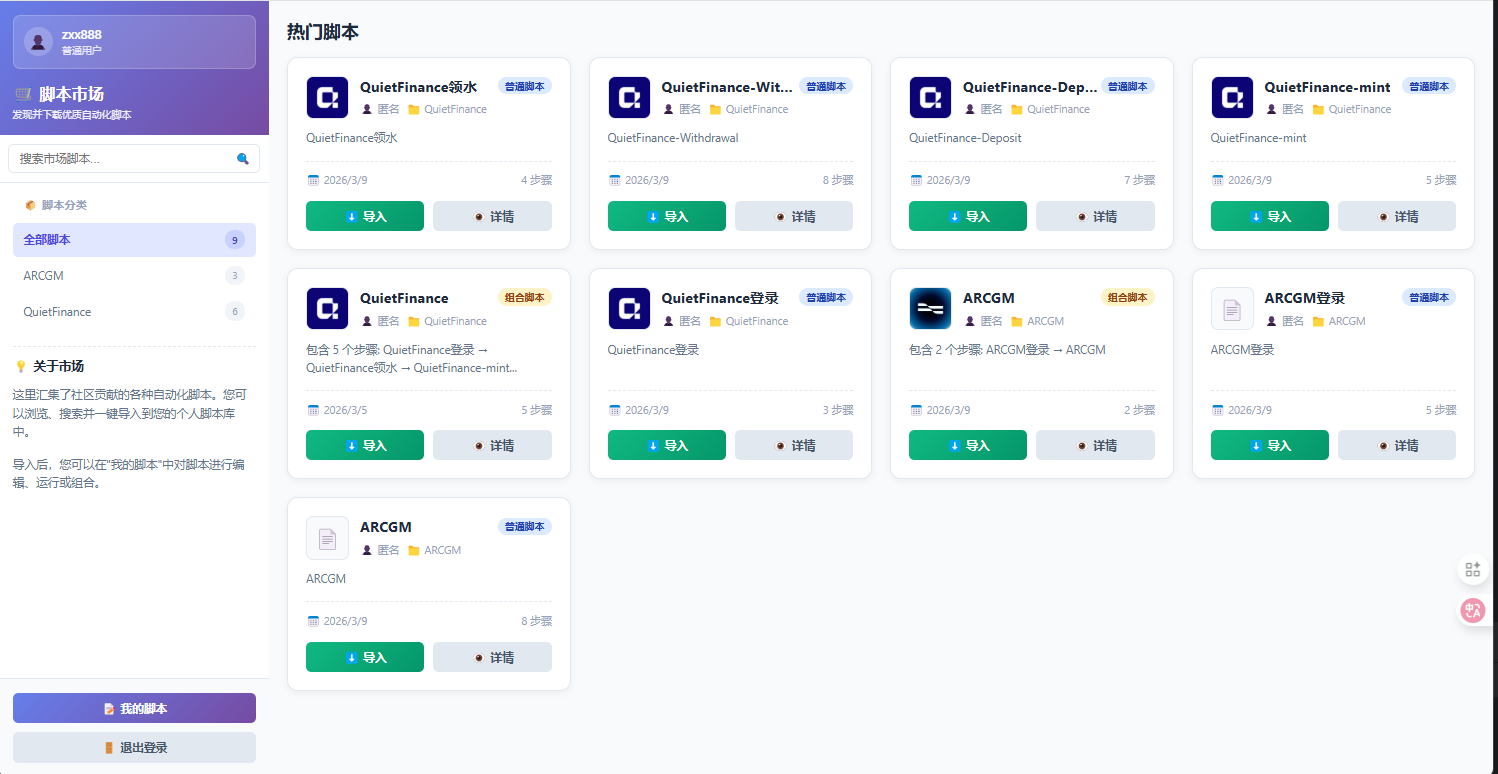This screenshot has width=1498, height=774.
Task: Click the ARCGM combo script logo icon
Action: click(x=930, y=309)
